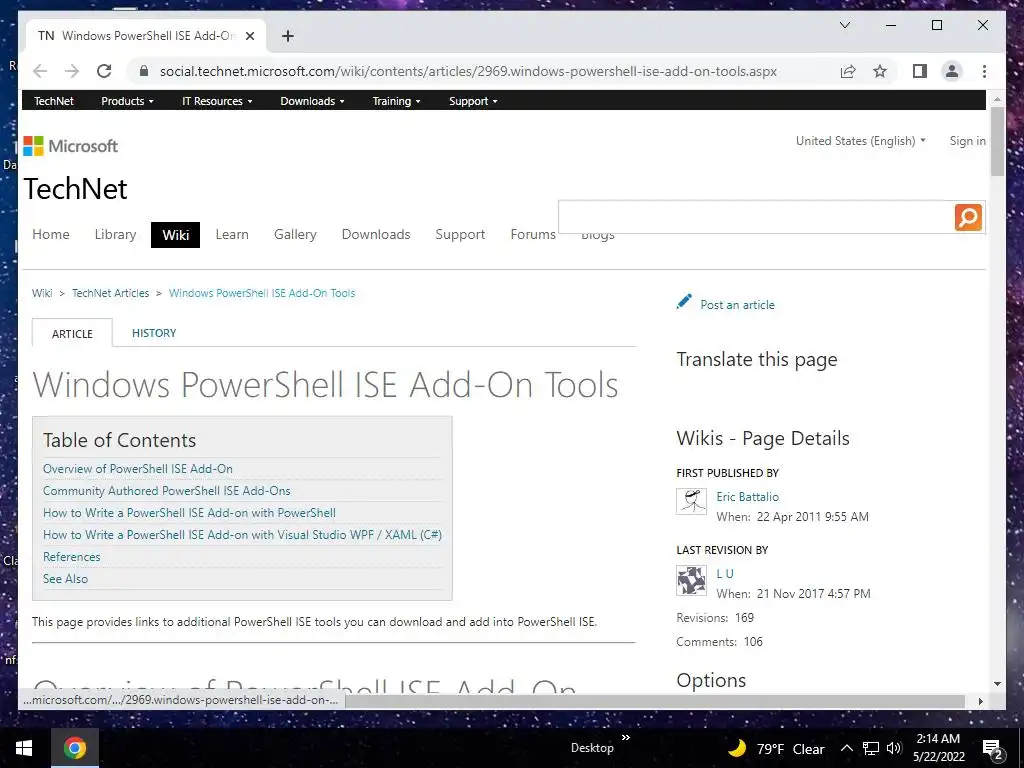Jump to References section link
Viewport: 1024px width, 768px height.
72,557
